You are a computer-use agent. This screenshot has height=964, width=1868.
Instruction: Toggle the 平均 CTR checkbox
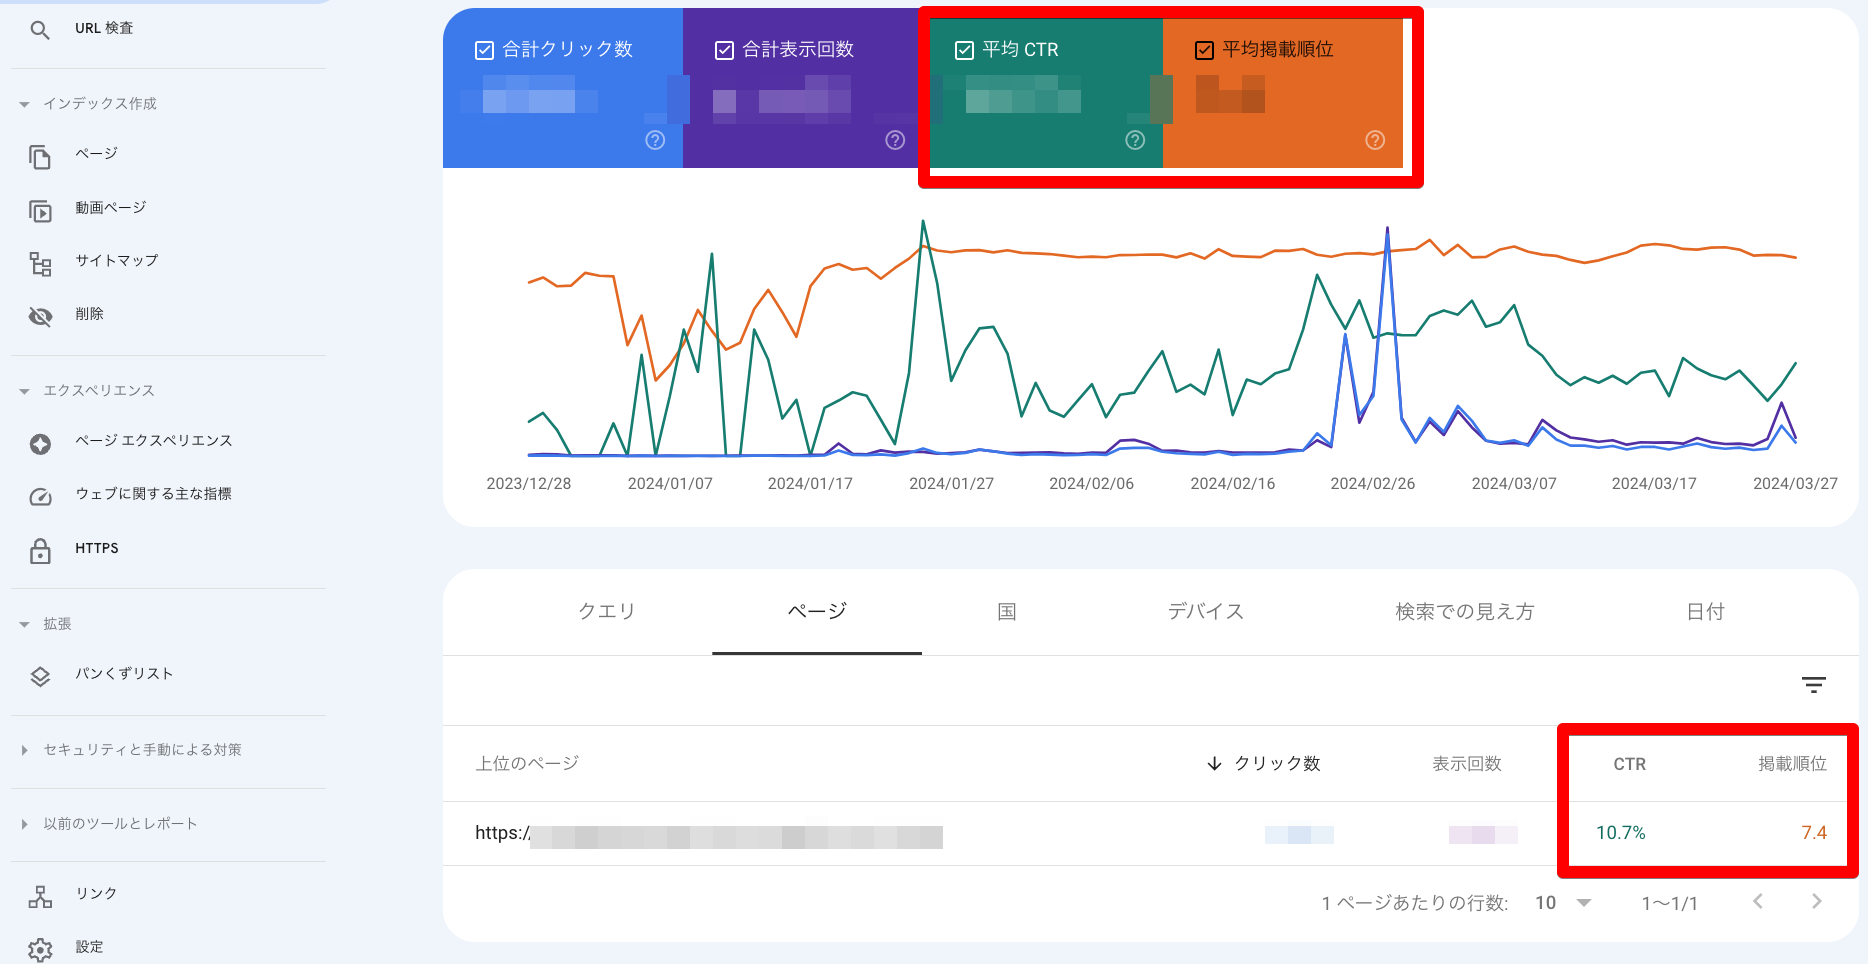click(964, 50)
